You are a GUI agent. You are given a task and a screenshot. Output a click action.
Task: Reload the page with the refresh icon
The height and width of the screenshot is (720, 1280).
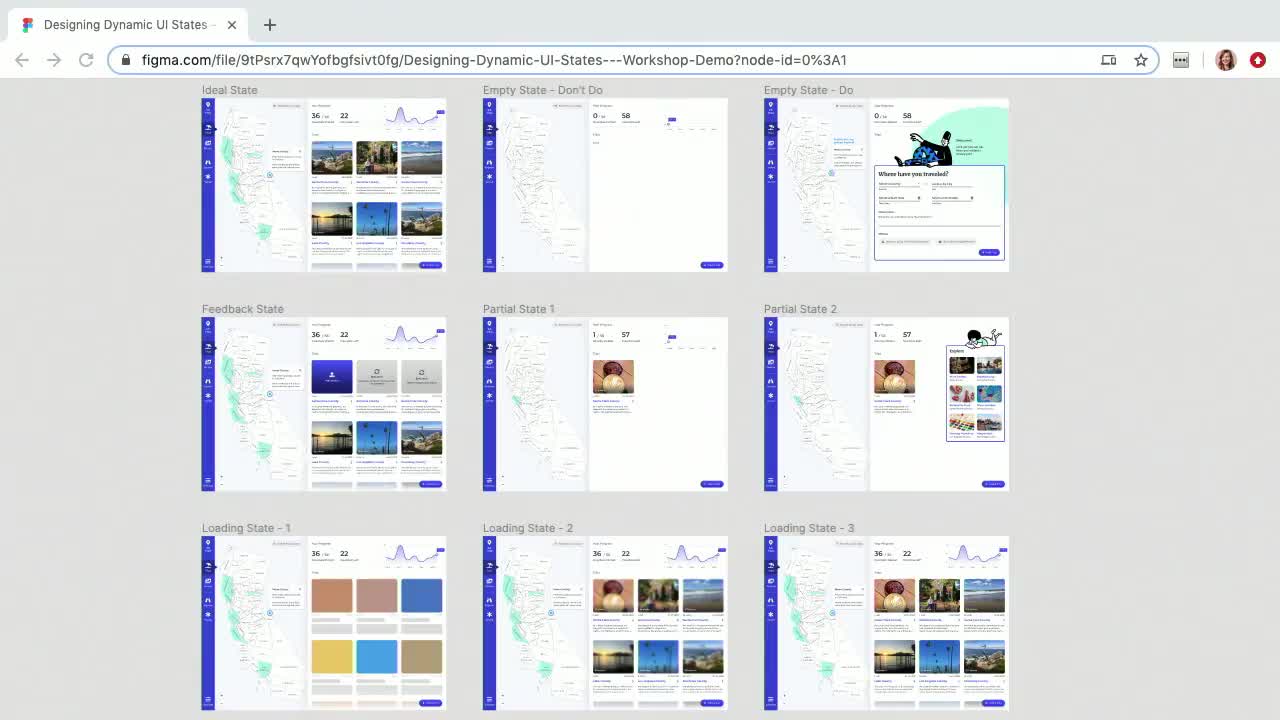tap(86, 60)
